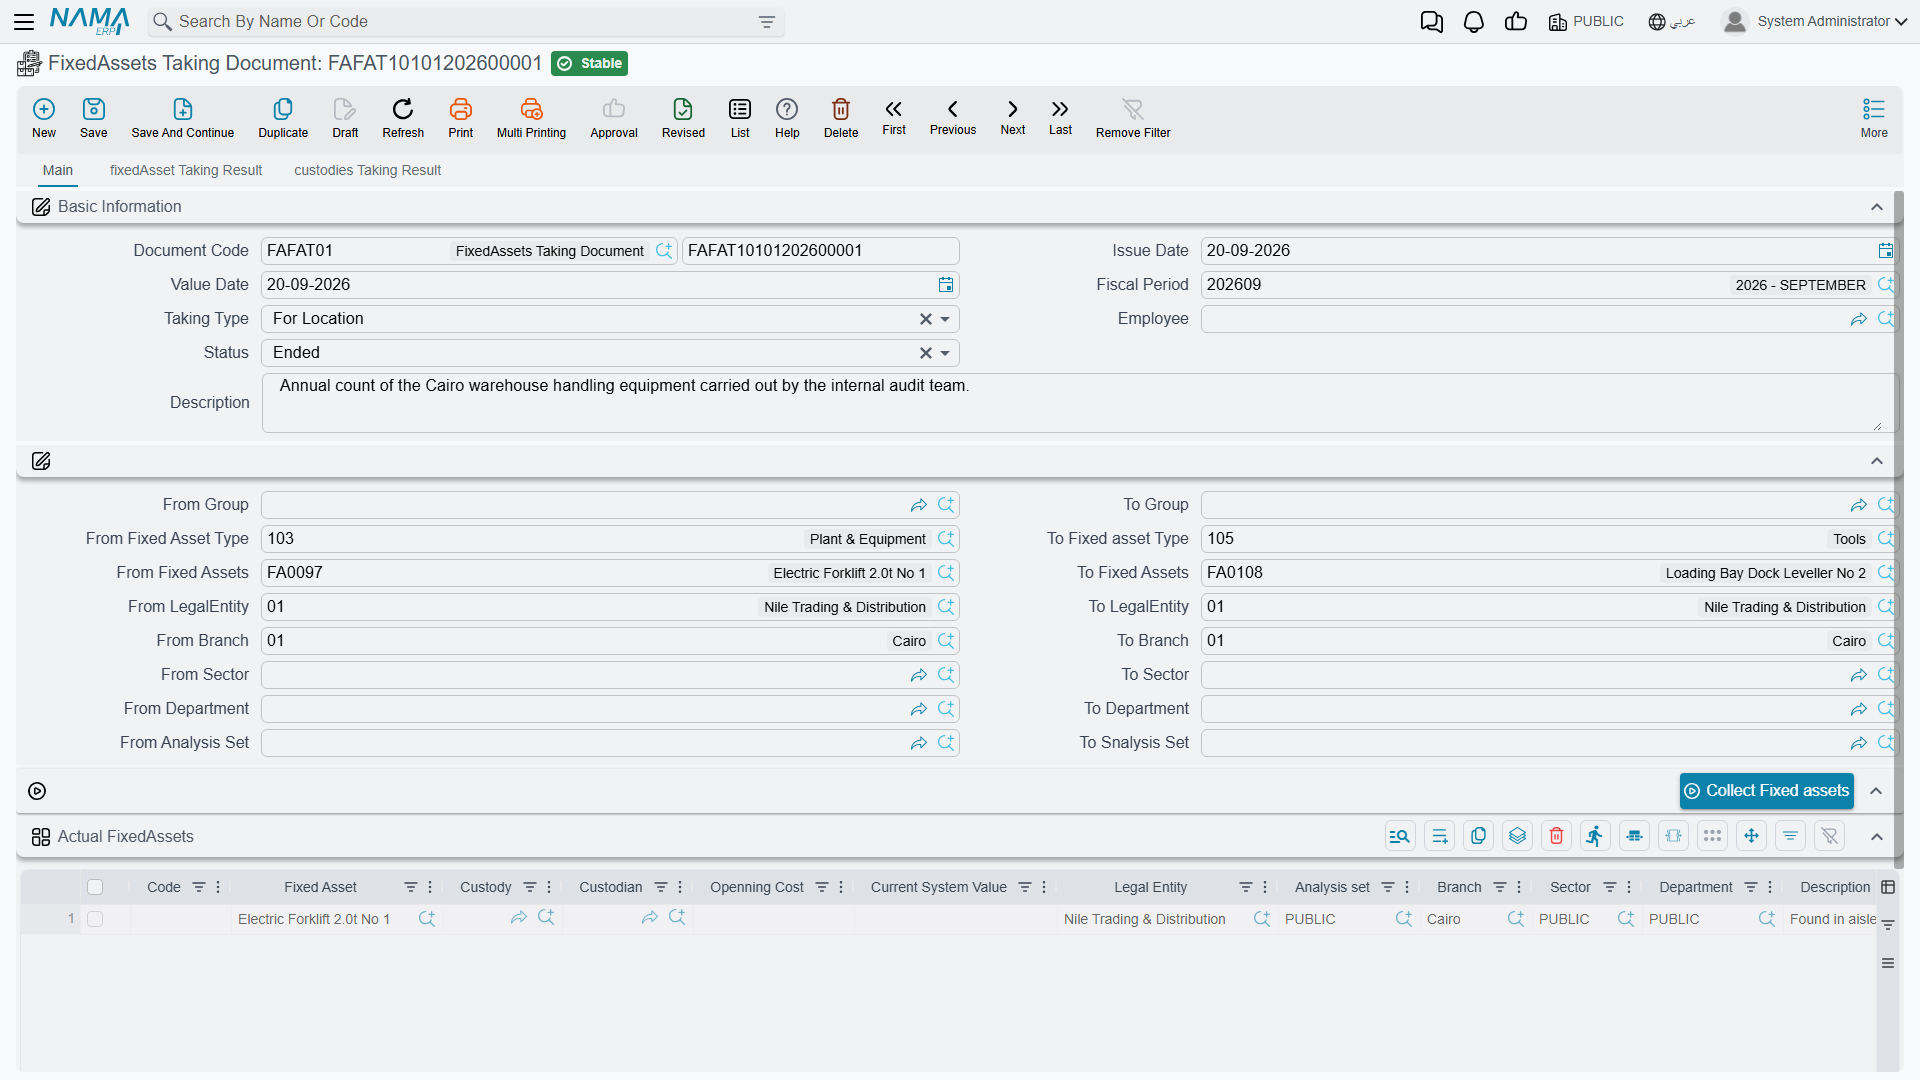The image size is (1920, 1080).
Task: Go to Next record
Action: click(1013, 116)
